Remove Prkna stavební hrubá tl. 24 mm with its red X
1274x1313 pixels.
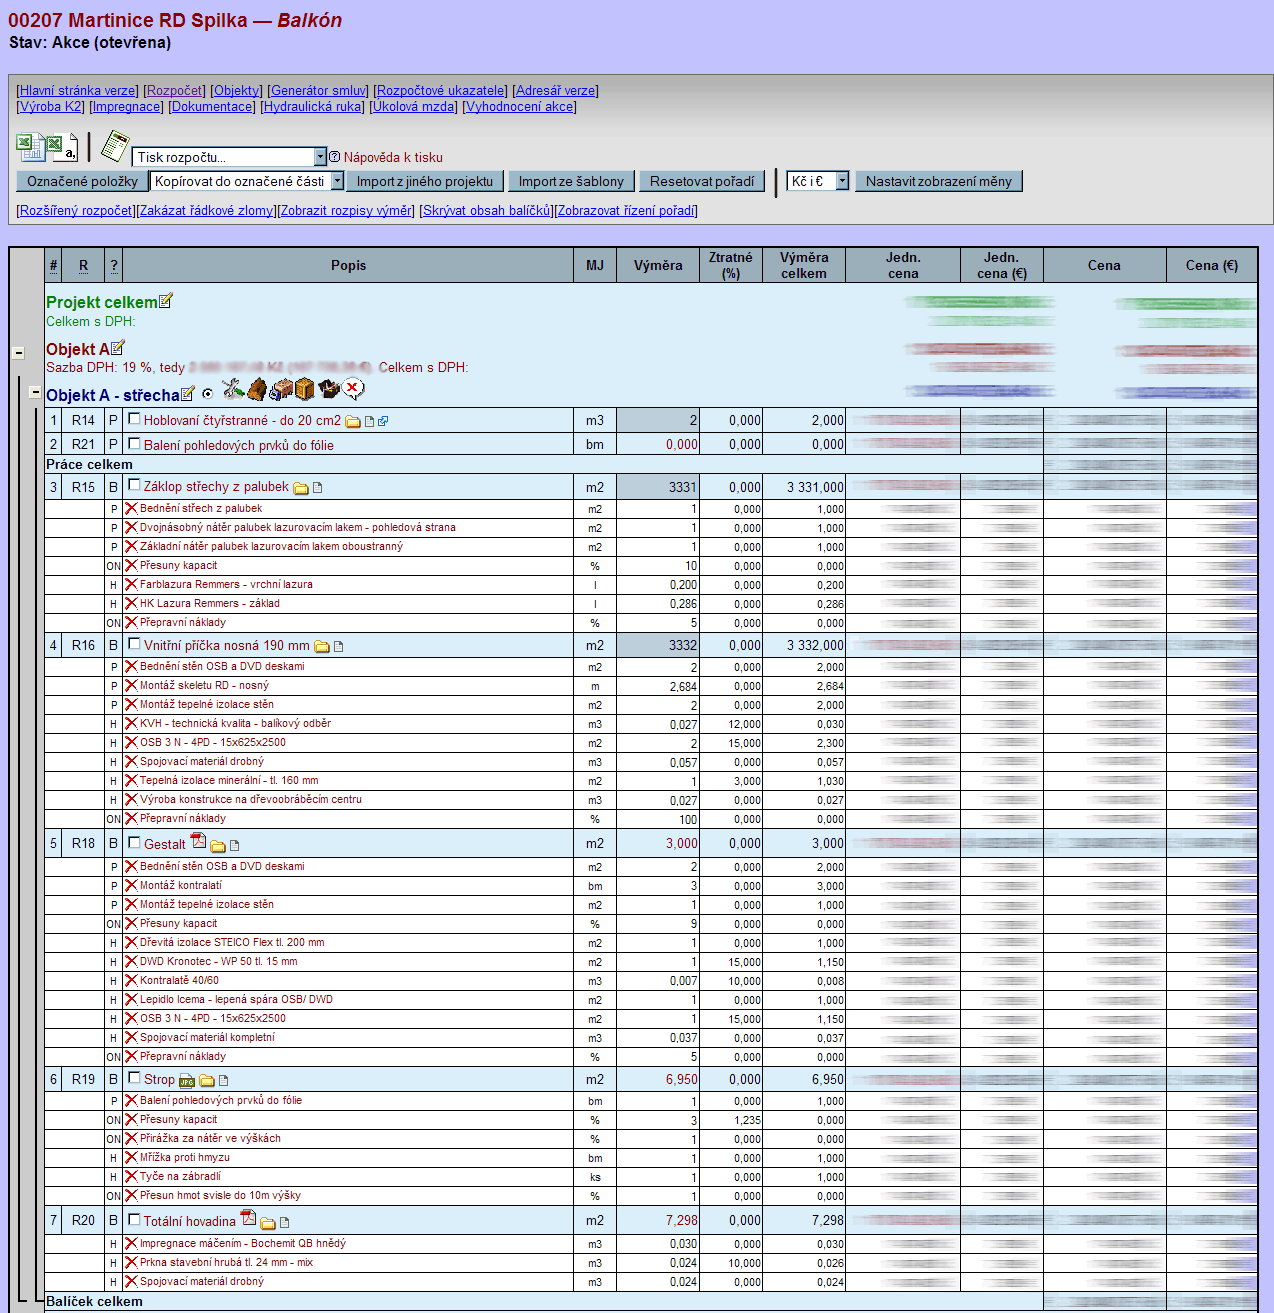point(131,1263)
